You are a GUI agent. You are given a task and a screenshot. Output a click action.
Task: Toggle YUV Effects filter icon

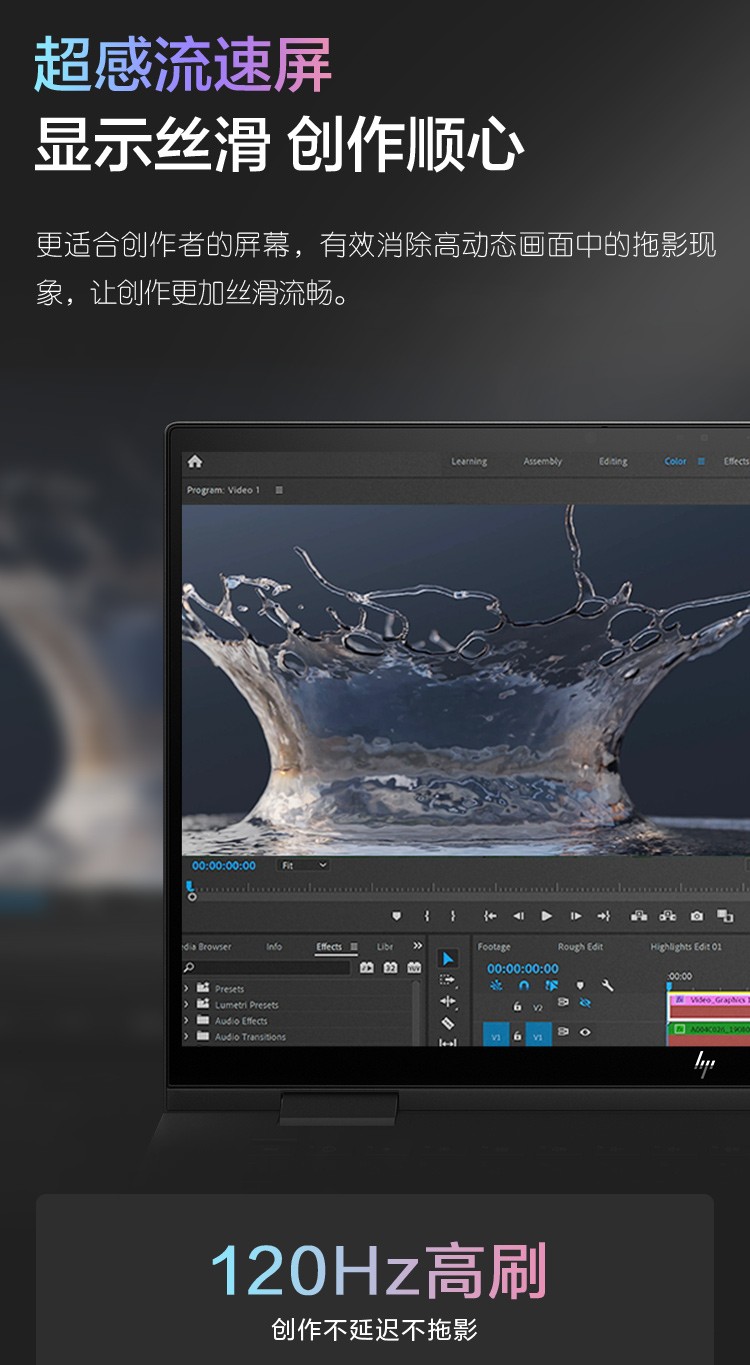click(414, 968)
